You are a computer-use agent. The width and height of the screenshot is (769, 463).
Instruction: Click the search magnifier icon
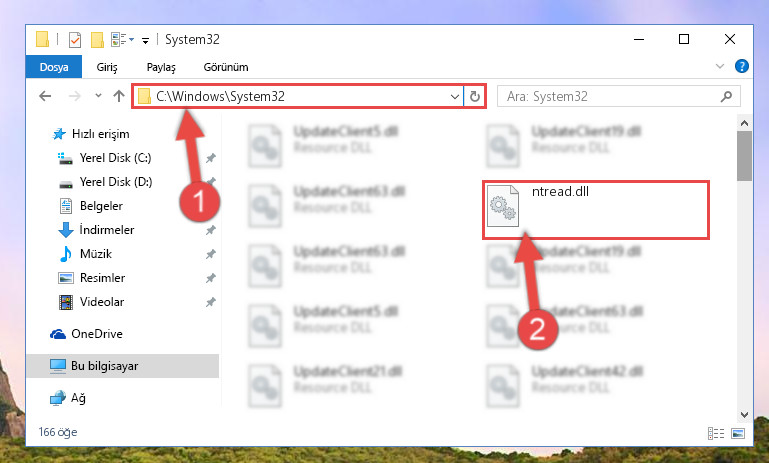click(x=726, y=97)
